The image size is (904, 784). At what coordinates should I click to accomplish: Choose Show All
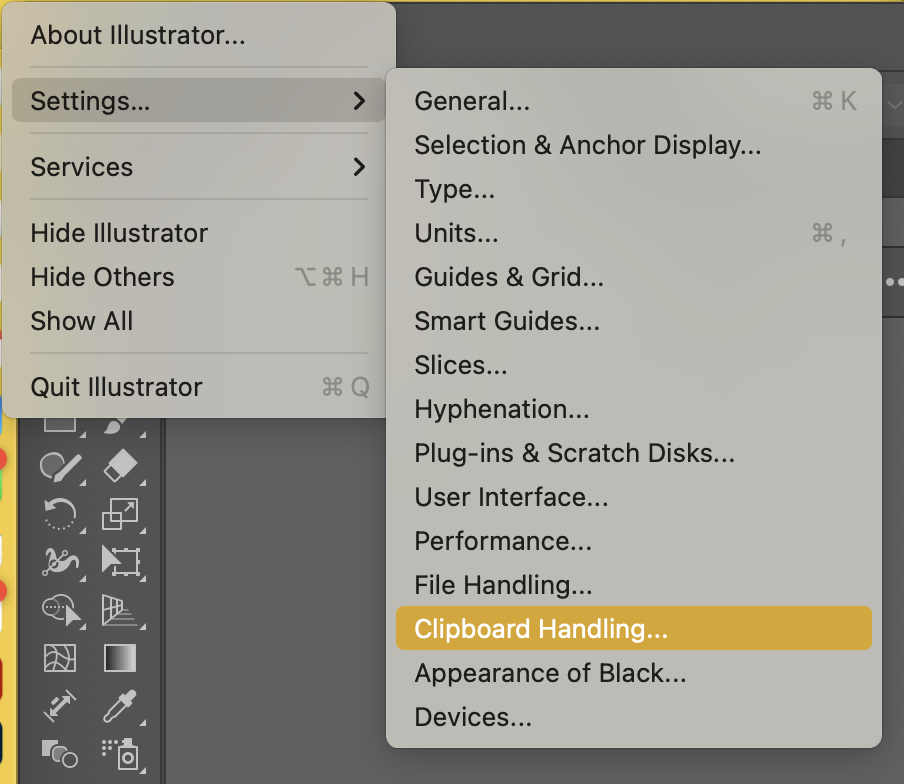[199, 321]
